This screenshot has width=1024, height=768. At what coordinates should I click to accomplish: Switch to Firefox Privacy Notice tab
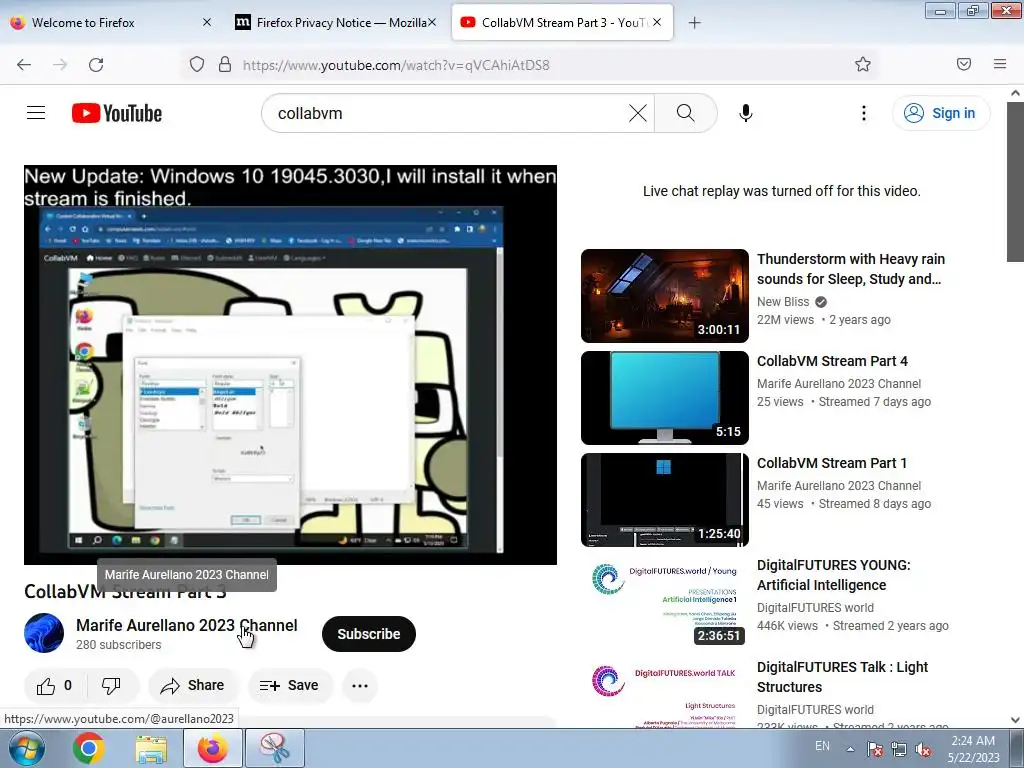[x=336, y=23]
